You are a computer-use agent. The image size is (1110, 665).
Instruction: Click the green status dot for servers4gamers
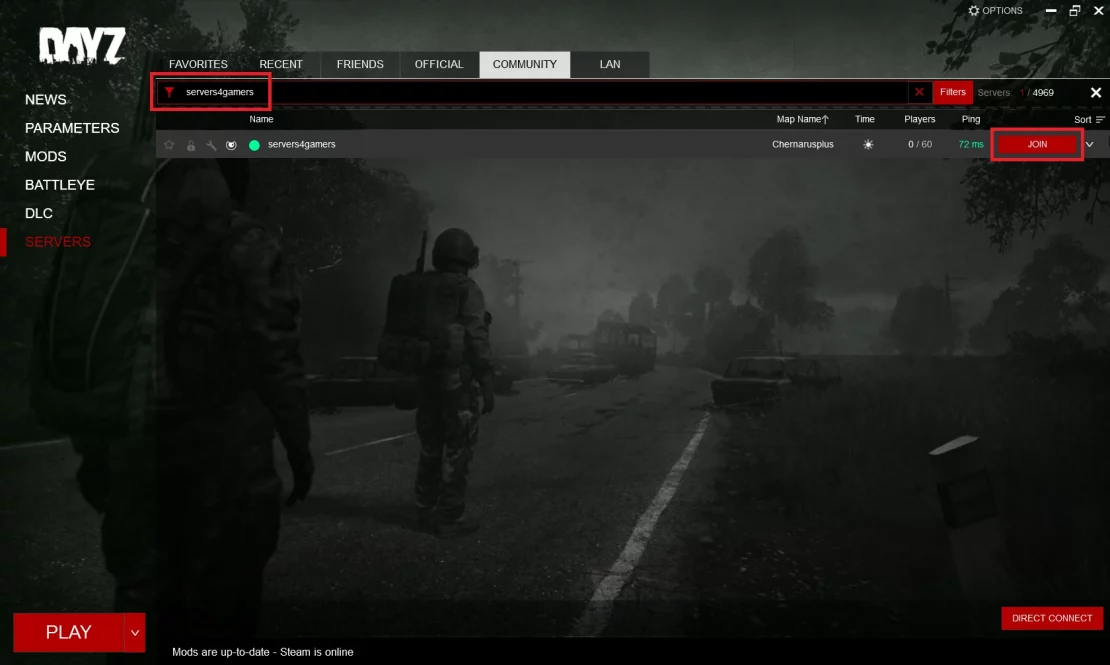(x=254, y=145)
